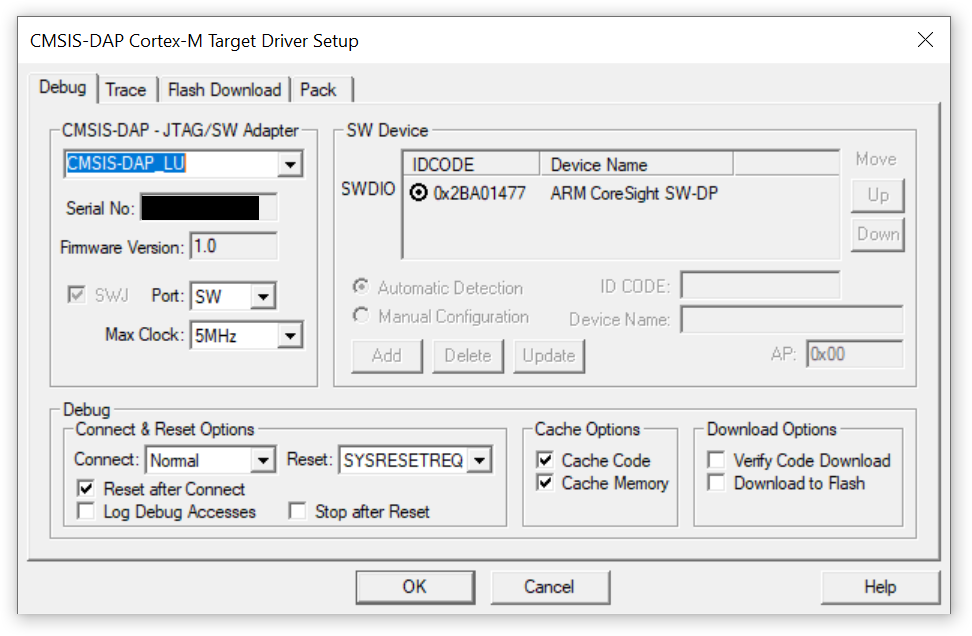Viewport: 972px width, 636px height.
Task: Click the Serial No field
Action: click(x=209, y=208)
